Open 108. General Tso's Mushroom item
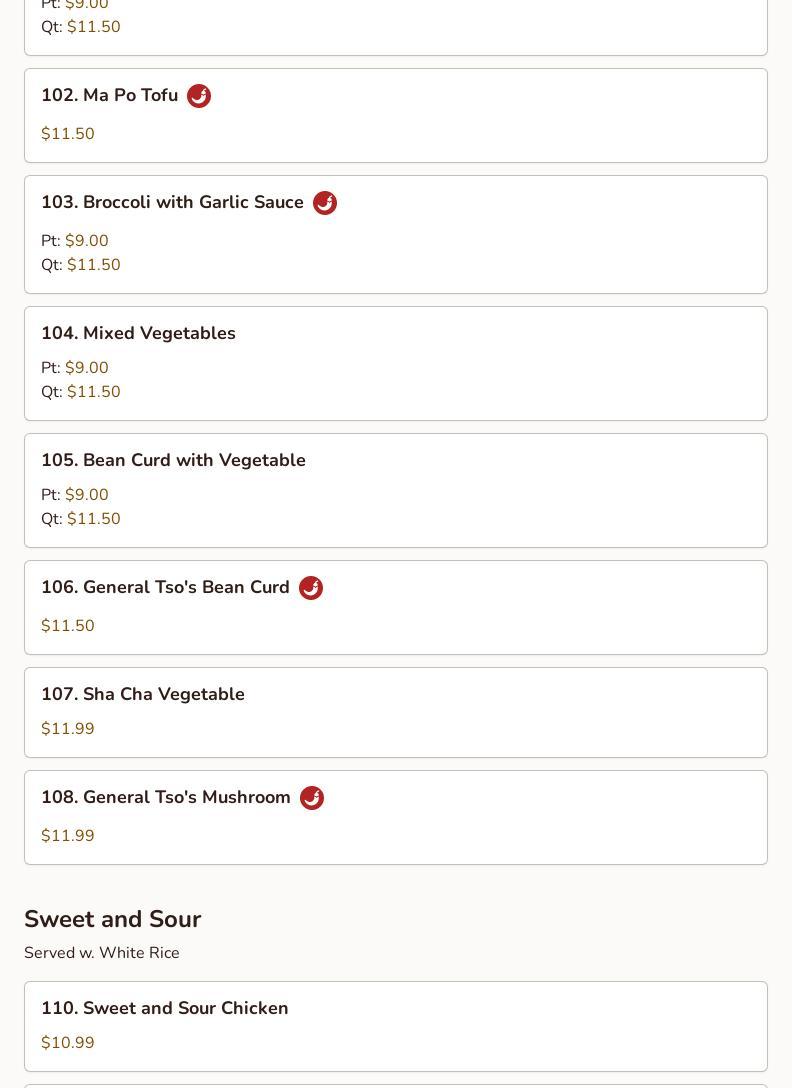 (166, 798)
